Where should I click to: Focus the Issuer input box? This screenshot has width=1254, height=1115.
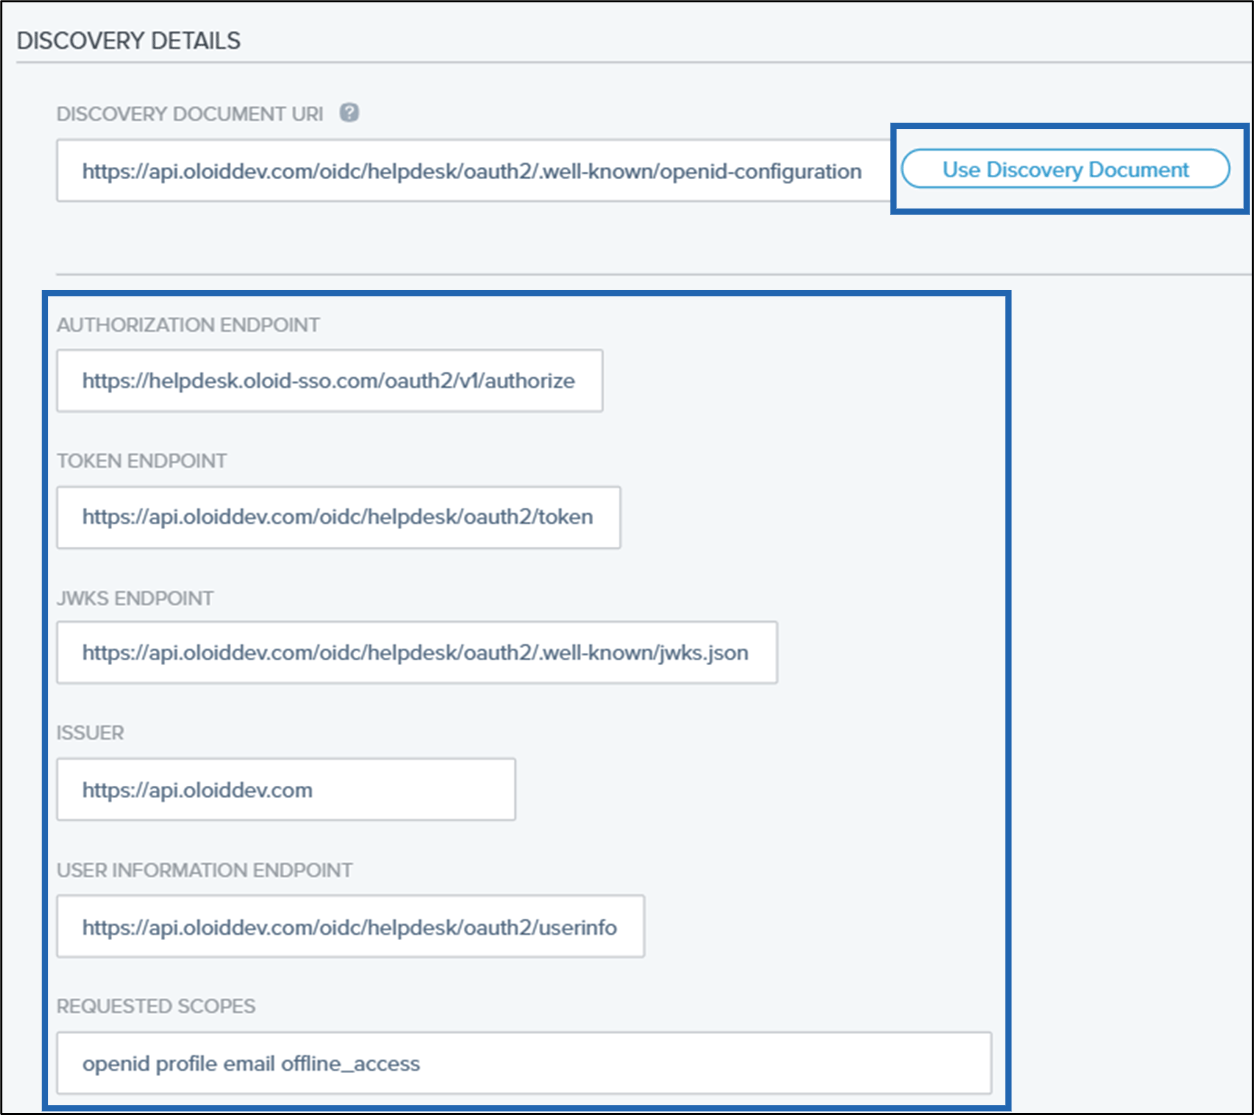(x=286, y=789)
